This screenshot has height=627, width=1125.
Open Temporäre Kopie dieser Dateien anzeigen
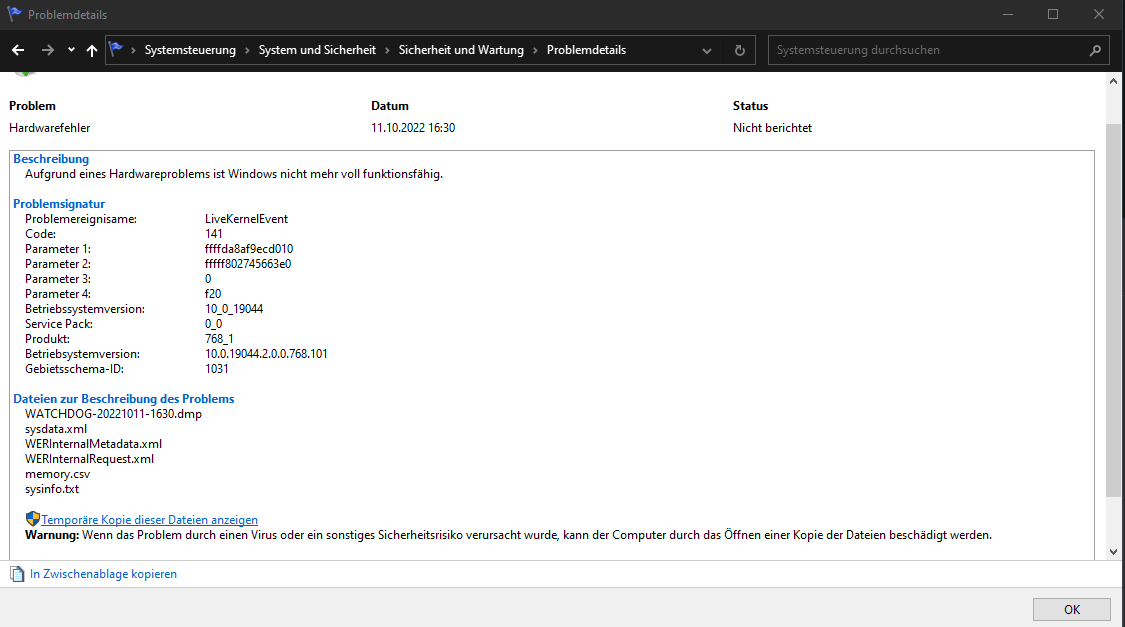point(149,520)
